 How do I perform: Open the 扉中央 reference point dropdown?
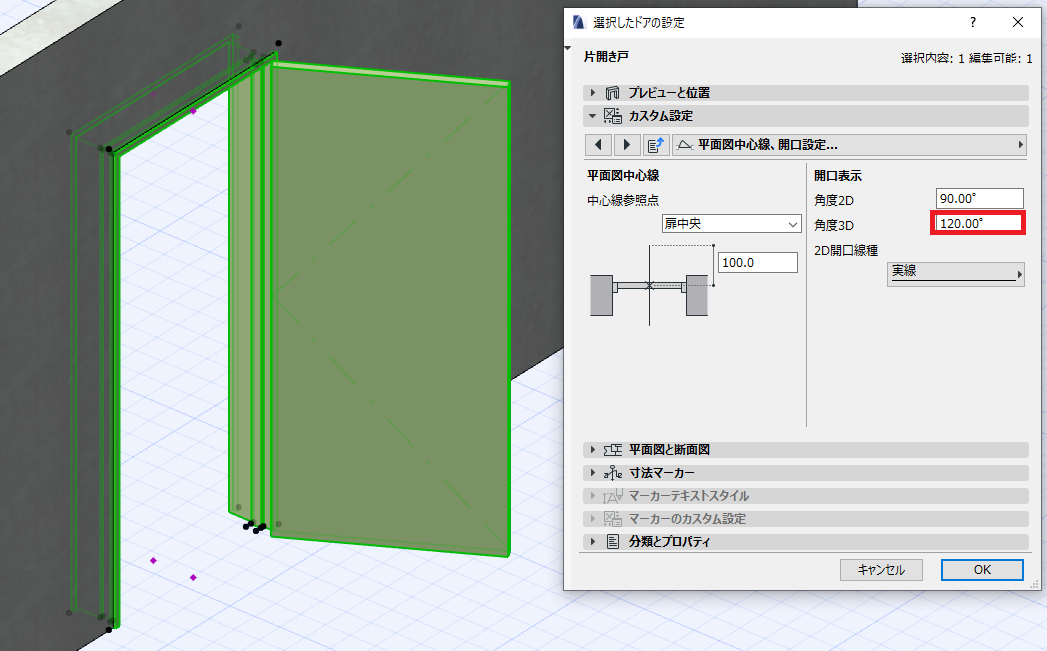731,224
